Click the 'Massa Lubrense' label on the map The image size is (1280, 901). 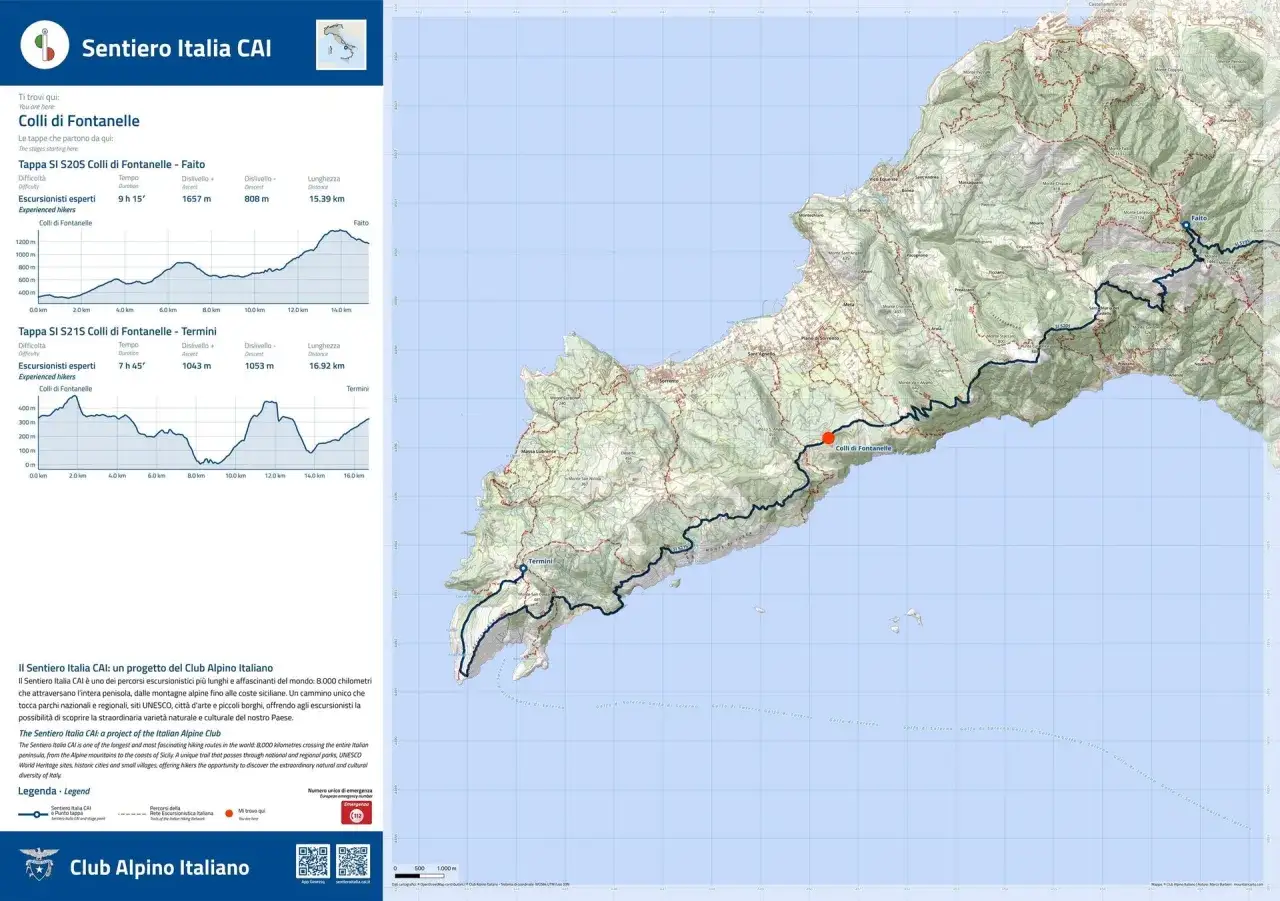pos(538,451)
